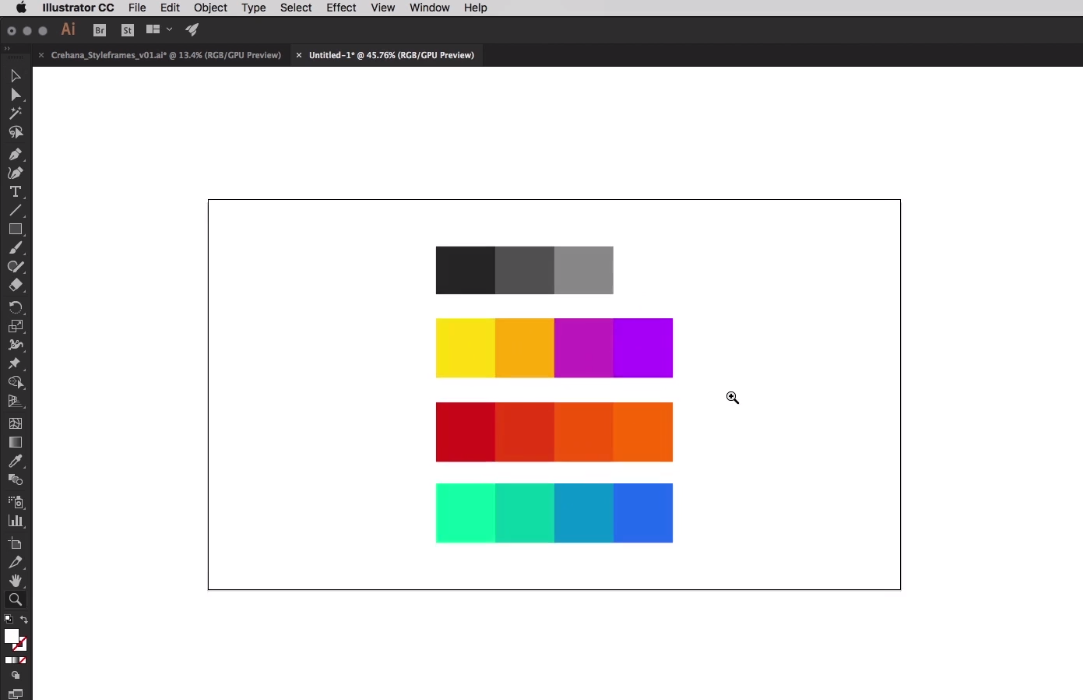1083x700 pixels.
Task: Select the Zoom tool
Action: click(x=15, y=600)
